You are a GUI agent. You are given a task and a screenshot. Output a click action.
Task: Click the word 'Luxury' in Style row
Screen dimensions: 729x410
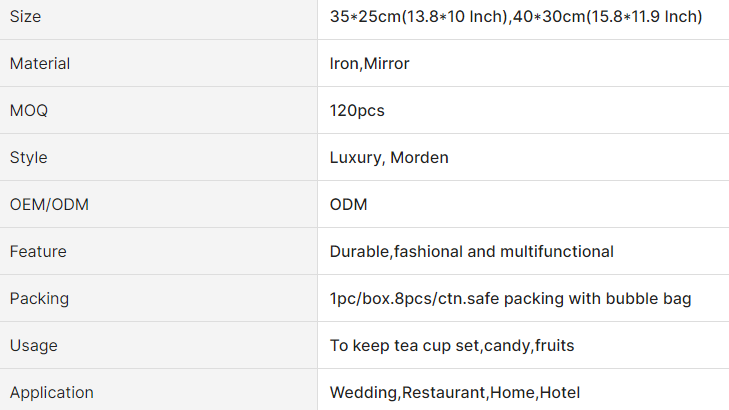(x=355, y=158)
